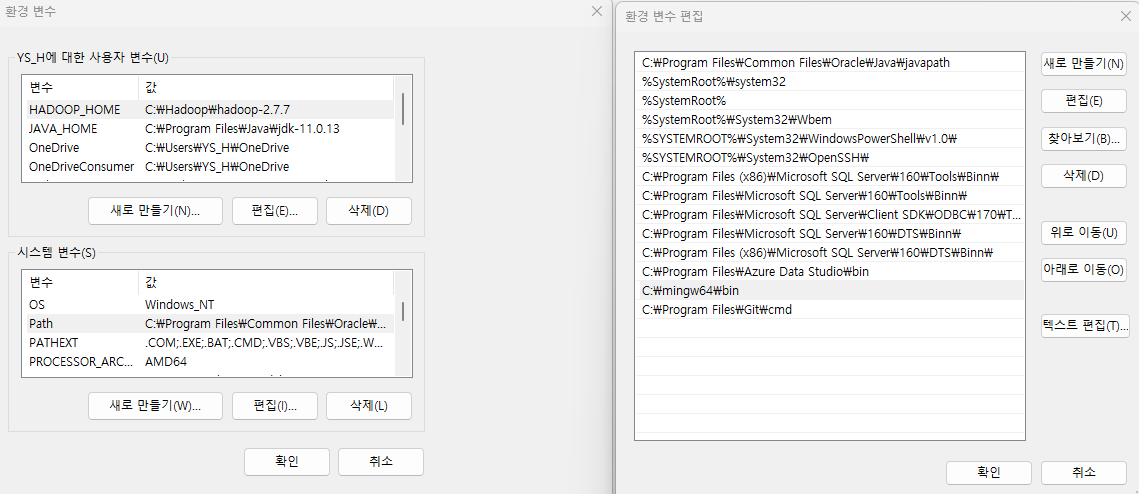Click 편집(E)... under user variables

click(275, 211)
